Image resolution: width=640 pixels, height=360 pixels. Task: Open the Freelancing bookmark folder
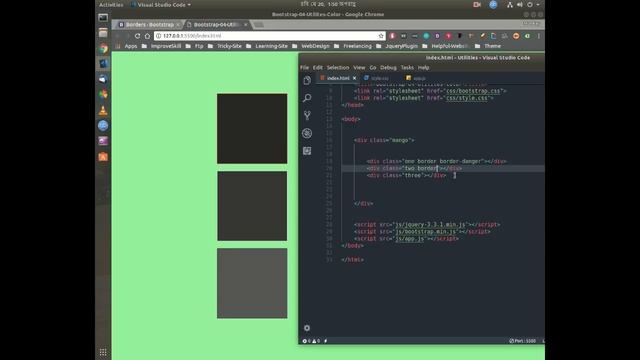(353, 46)
